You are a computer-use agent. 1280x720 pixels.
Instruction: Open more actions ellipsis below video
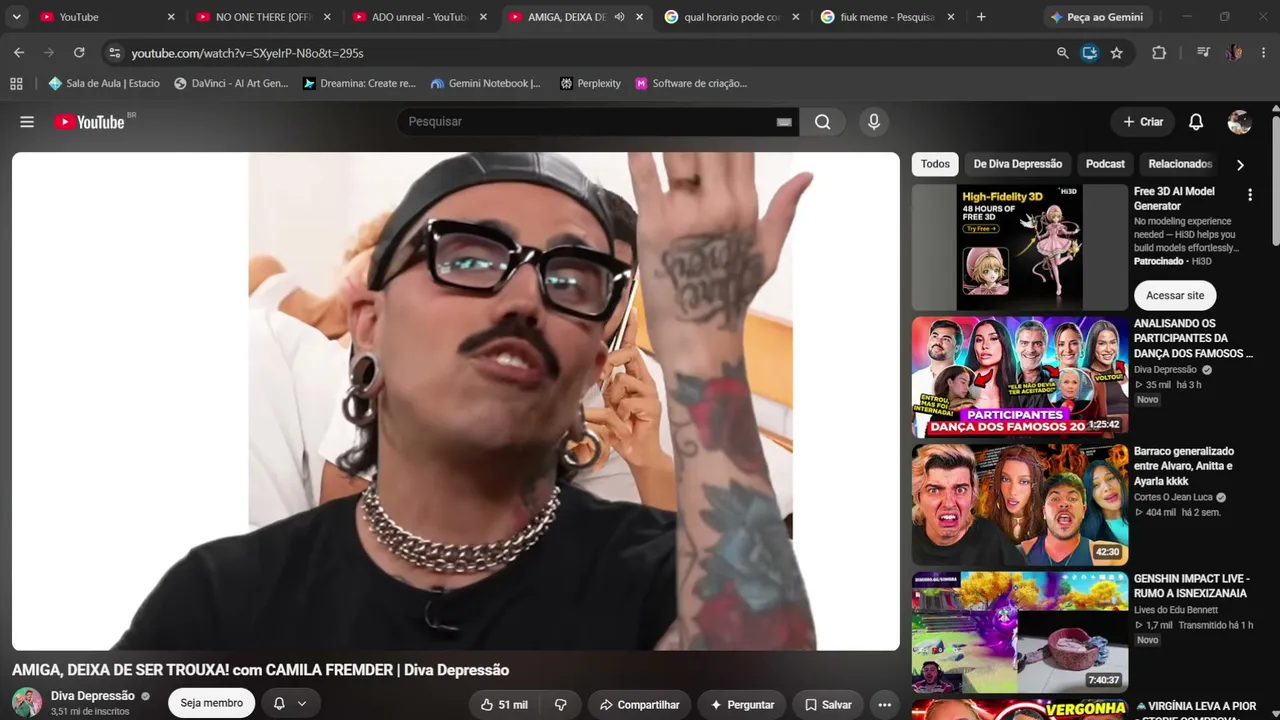tap(884, 705)
